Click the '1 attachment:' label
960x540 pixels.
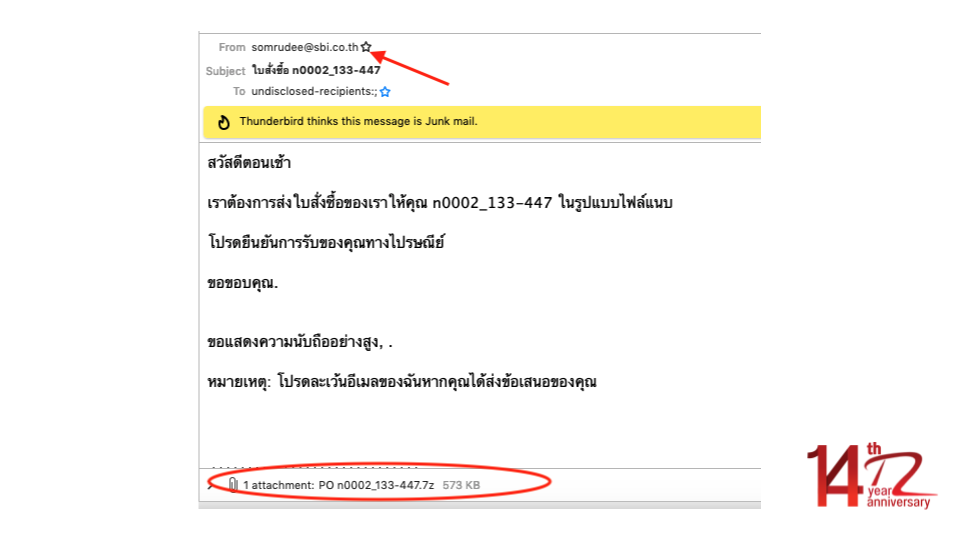coord(279,485)
